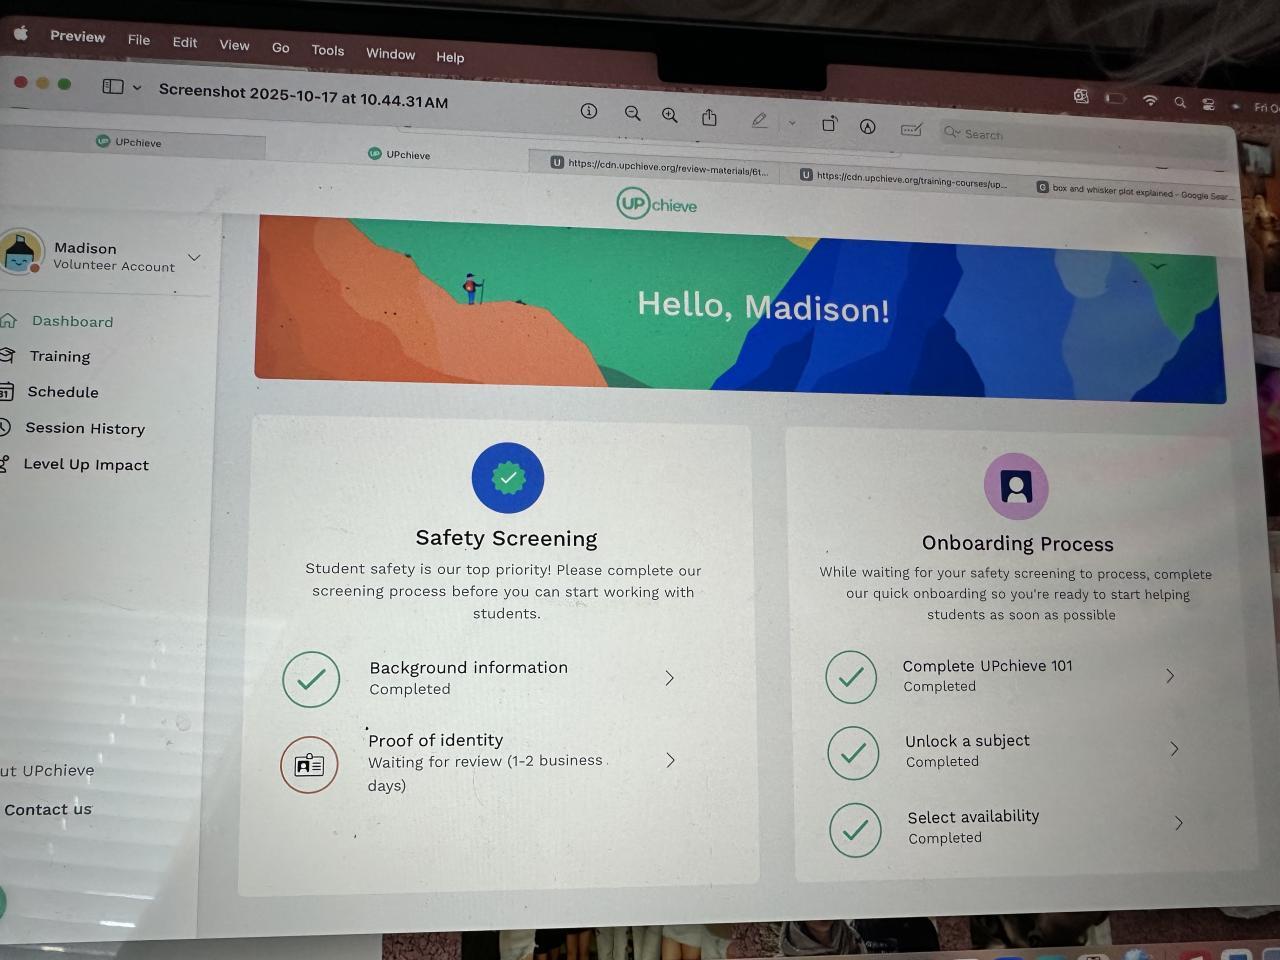Click the Onboarding Process ID badge icon

(1016, 487)
